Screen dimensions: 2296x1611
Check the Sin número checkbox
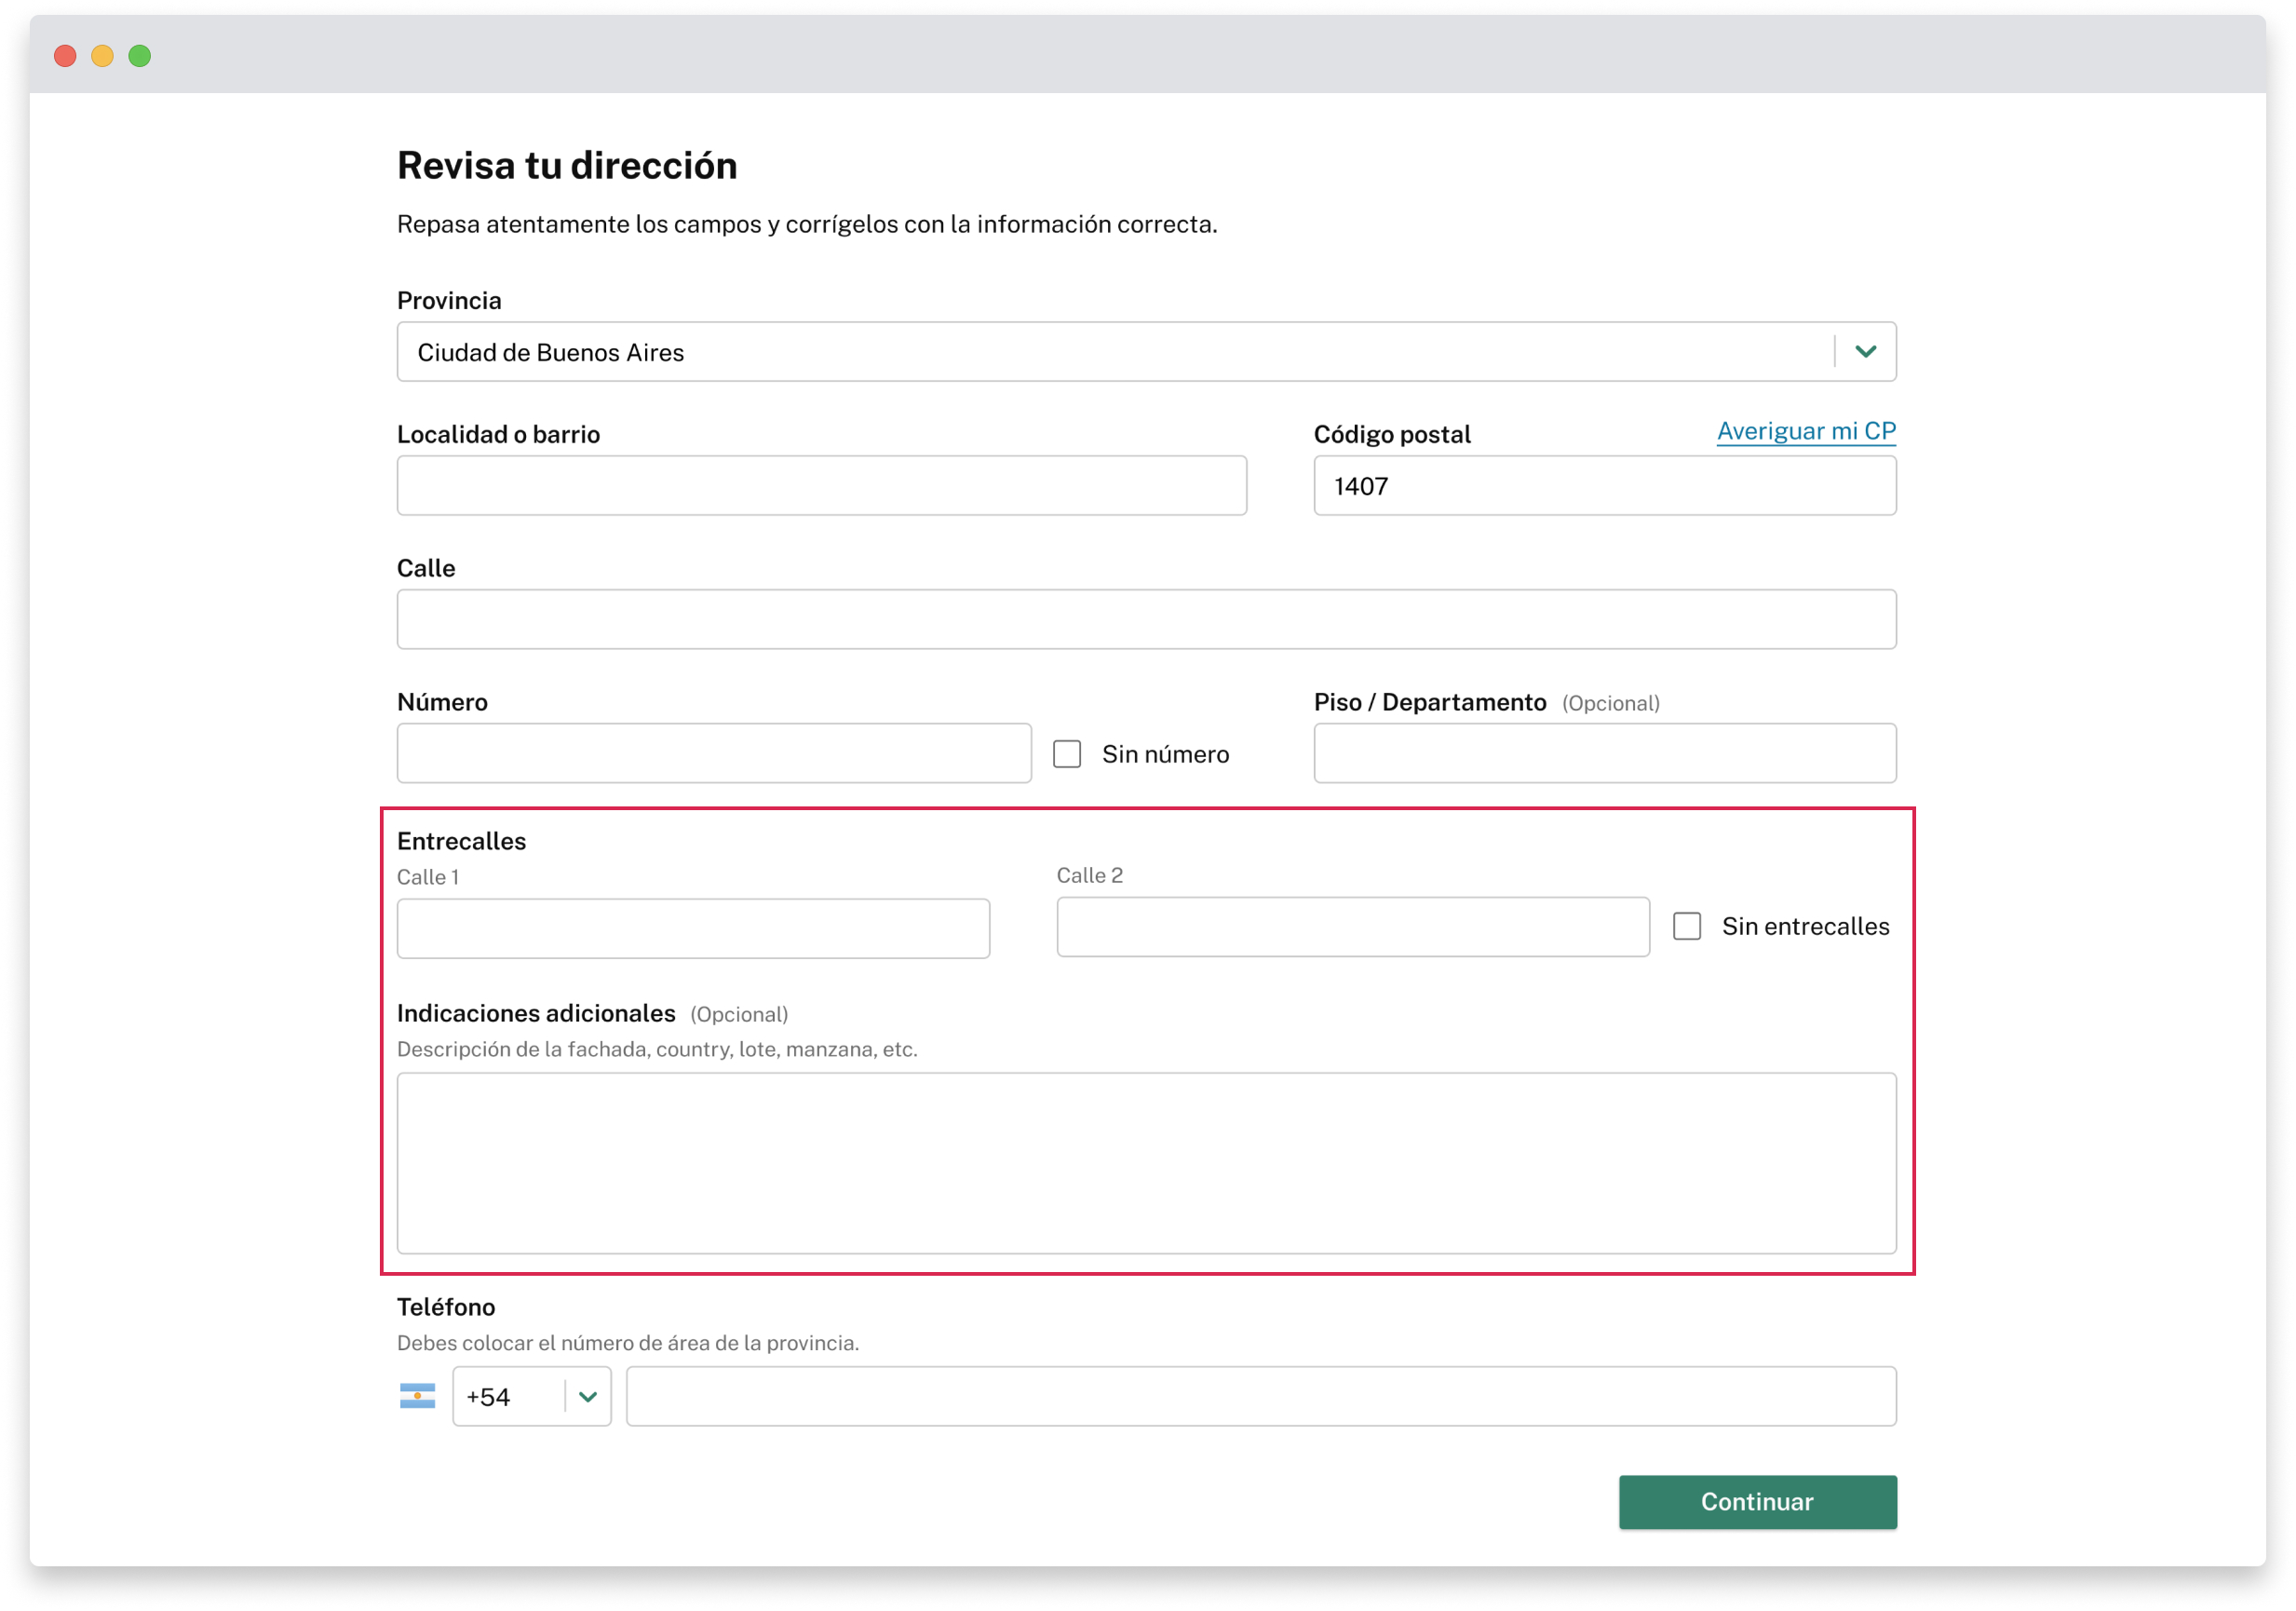(1067, 754)
